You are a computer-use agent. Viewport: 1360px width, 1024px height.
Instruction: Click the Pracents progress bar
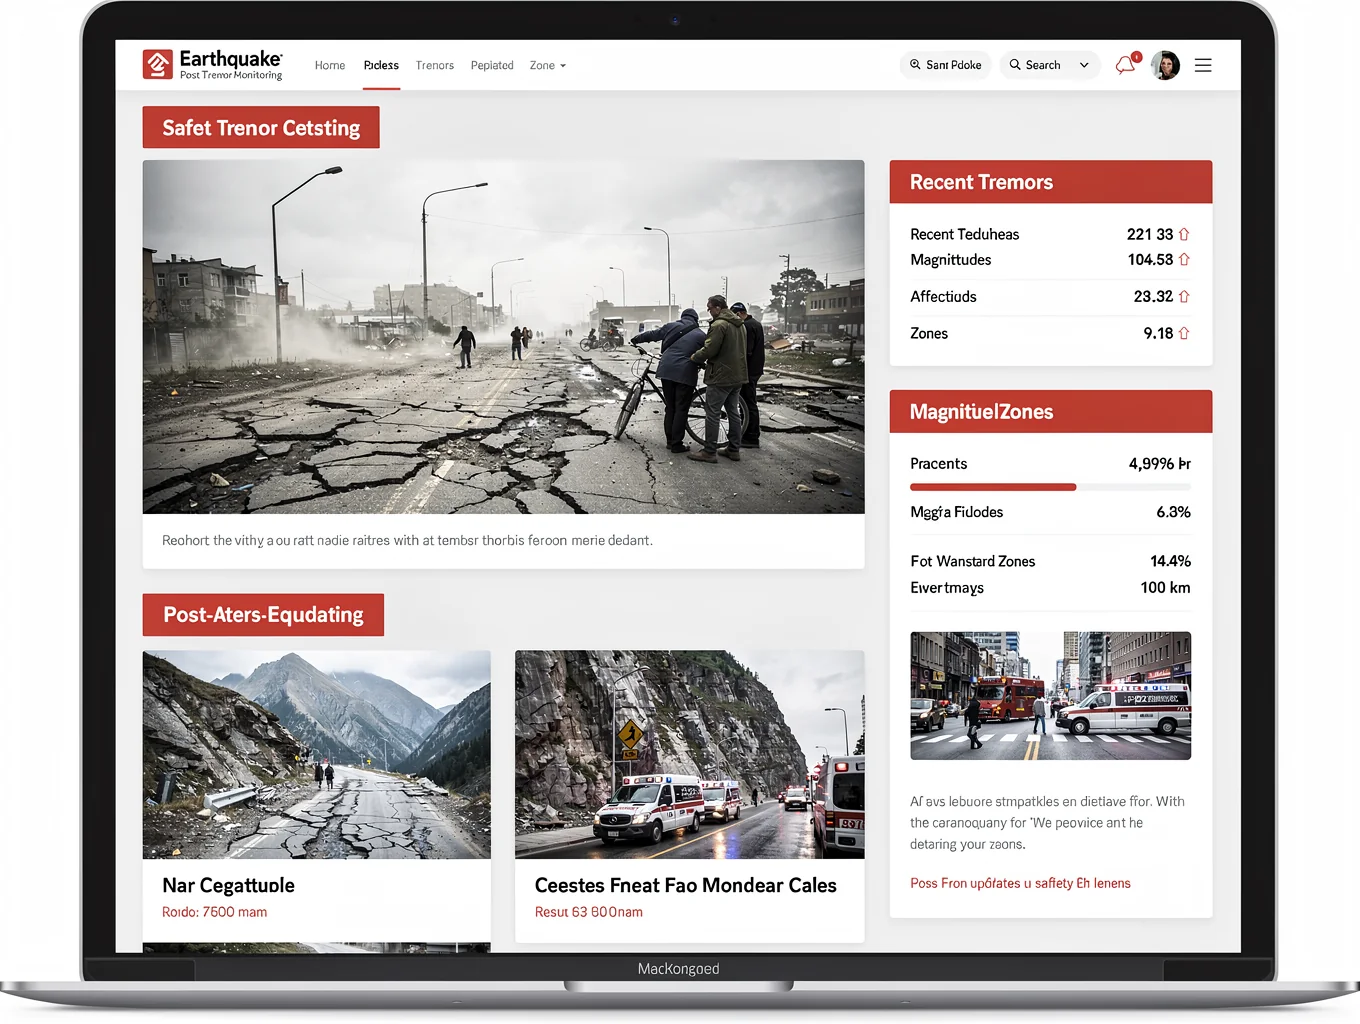(1050, 487)
